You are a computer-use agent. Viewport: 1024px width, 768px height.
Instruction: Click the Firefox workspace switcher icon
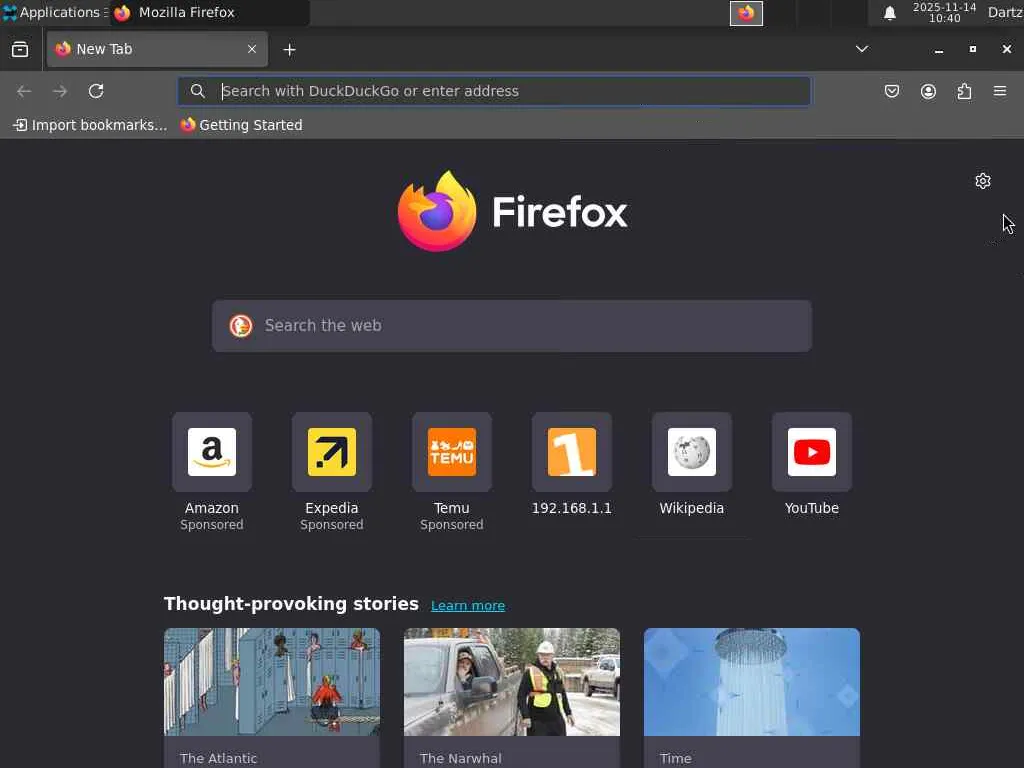coord(746,13)
